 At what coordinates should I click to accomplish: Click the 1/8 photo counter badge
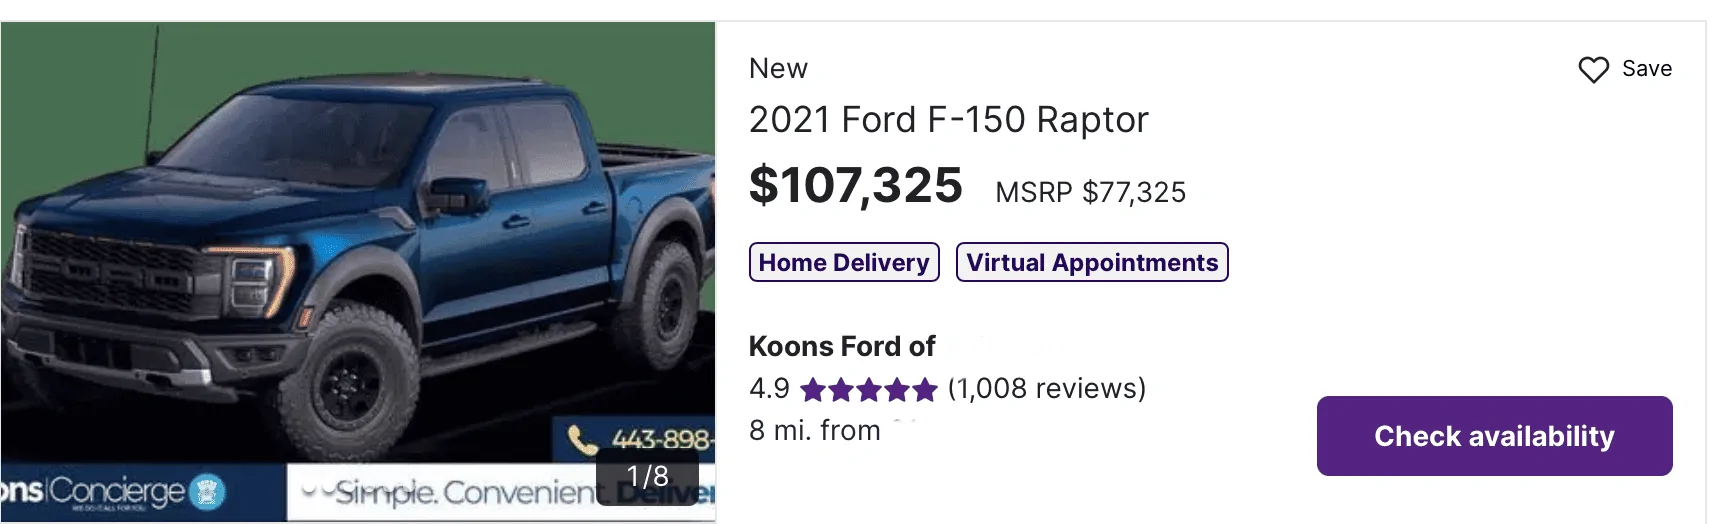tap(647, 476)
